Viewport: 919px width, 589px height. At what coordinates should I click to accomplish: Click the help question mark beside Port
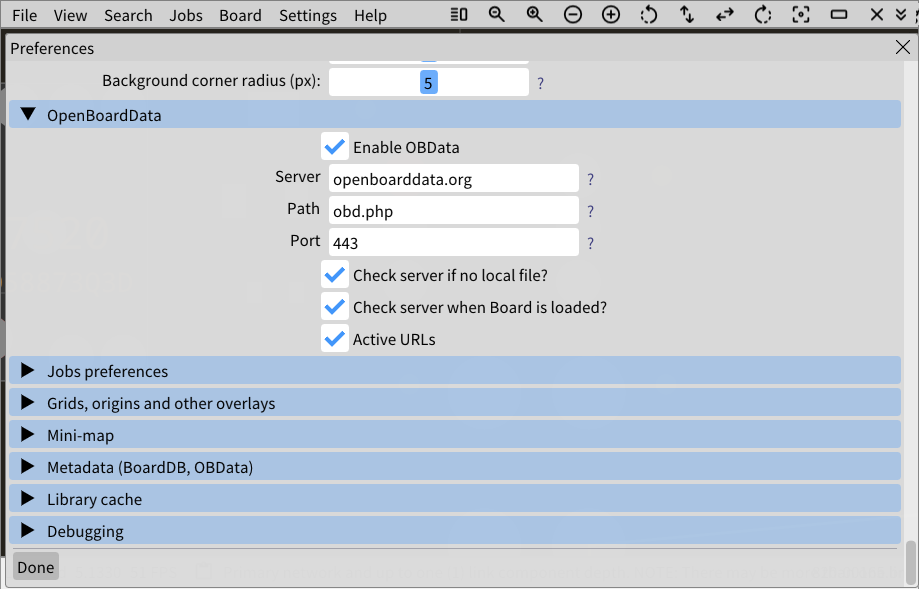(590, 242)
